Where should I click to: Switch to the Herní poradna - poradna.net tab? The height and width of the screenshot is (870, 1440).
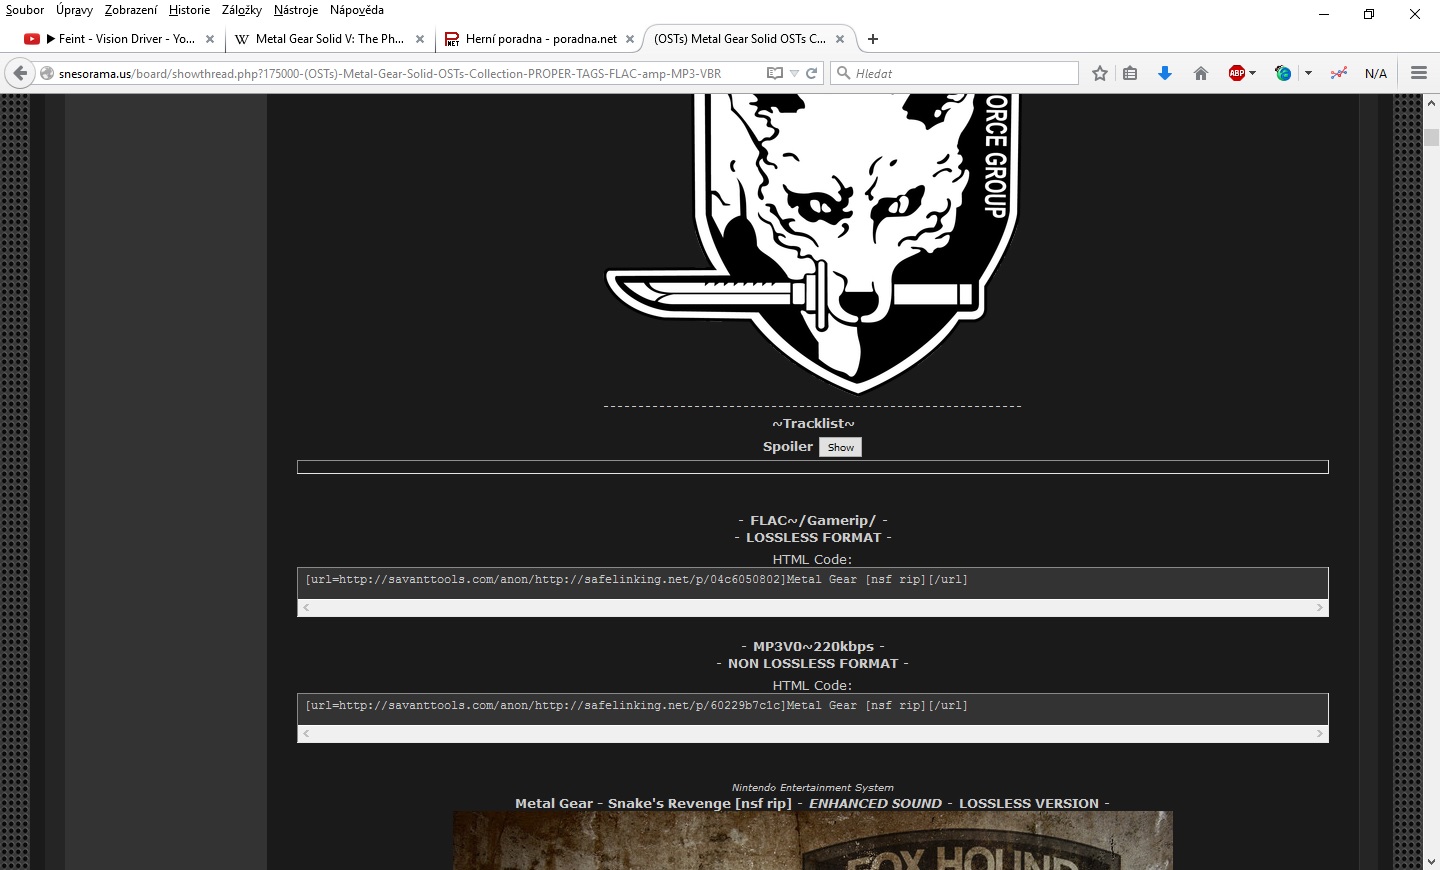[x=540, y=39]
